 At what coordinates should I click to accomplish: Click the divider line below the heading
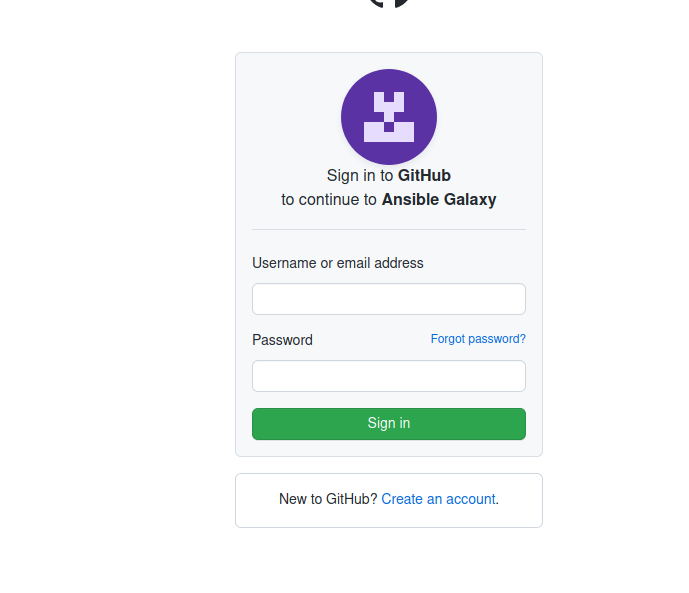[x=389, y=229]
